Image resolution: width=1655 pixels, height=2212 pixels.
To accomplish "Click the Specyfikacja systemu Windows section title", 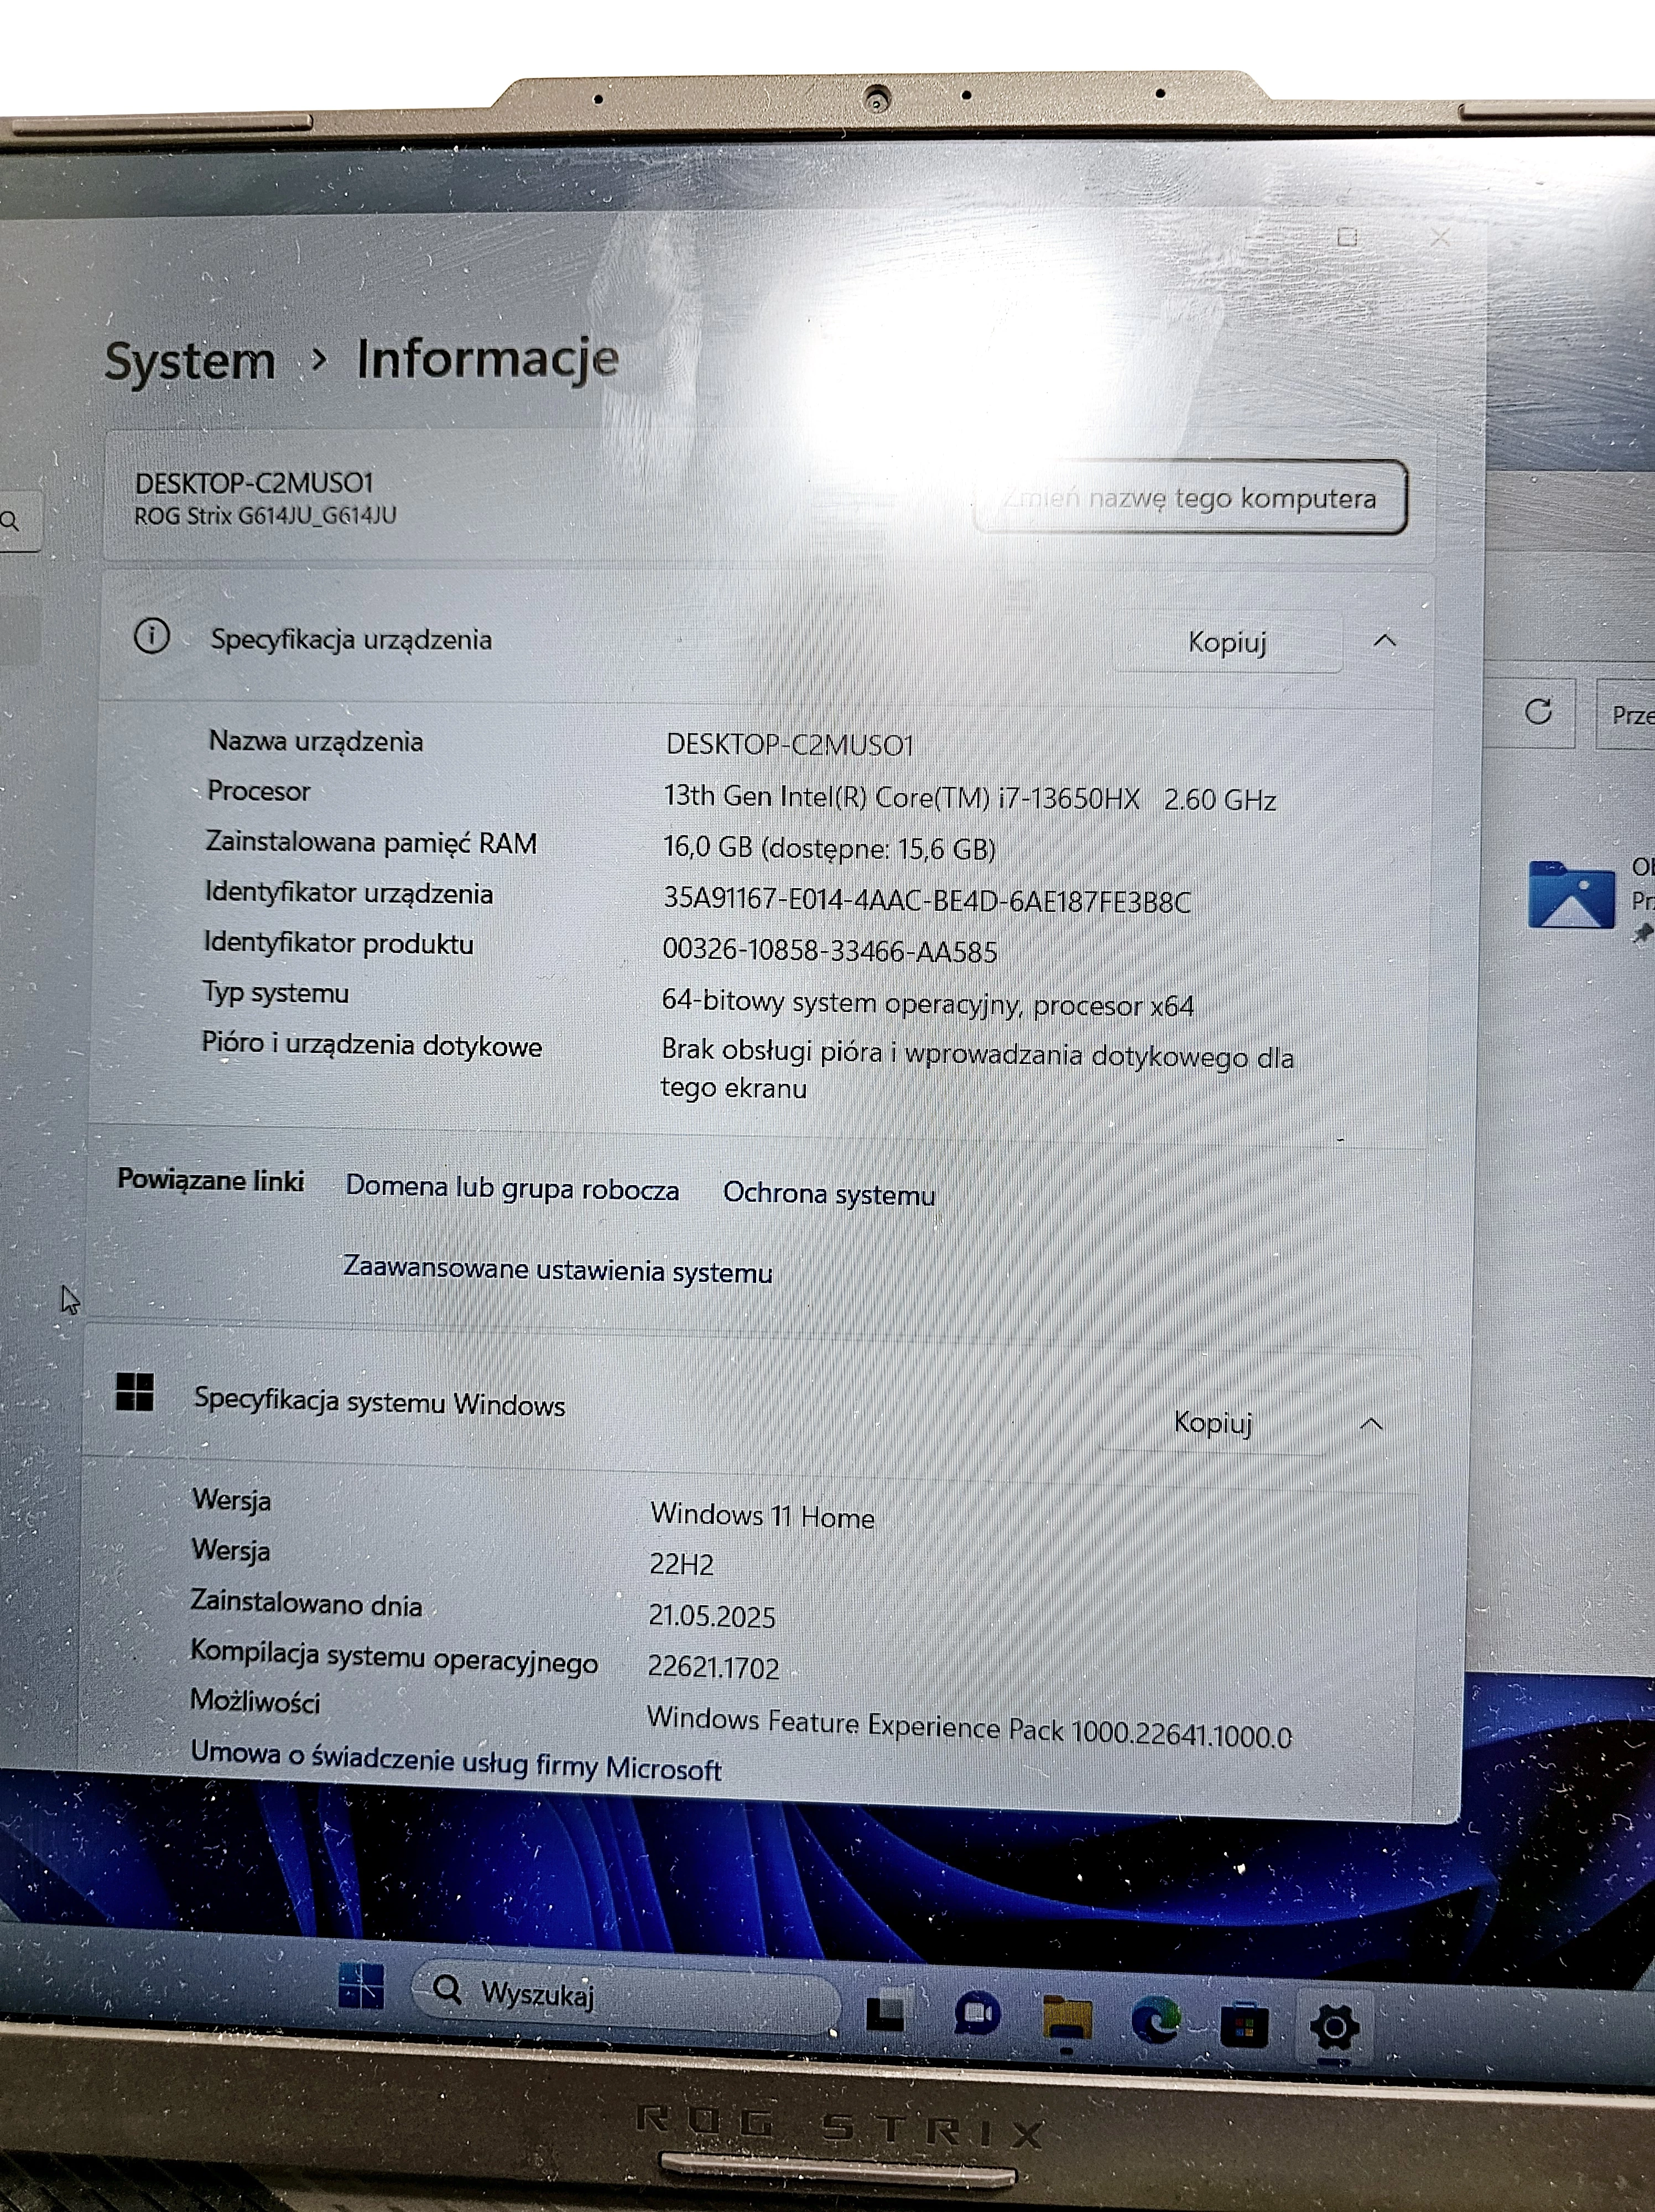I will (379, 1401).
